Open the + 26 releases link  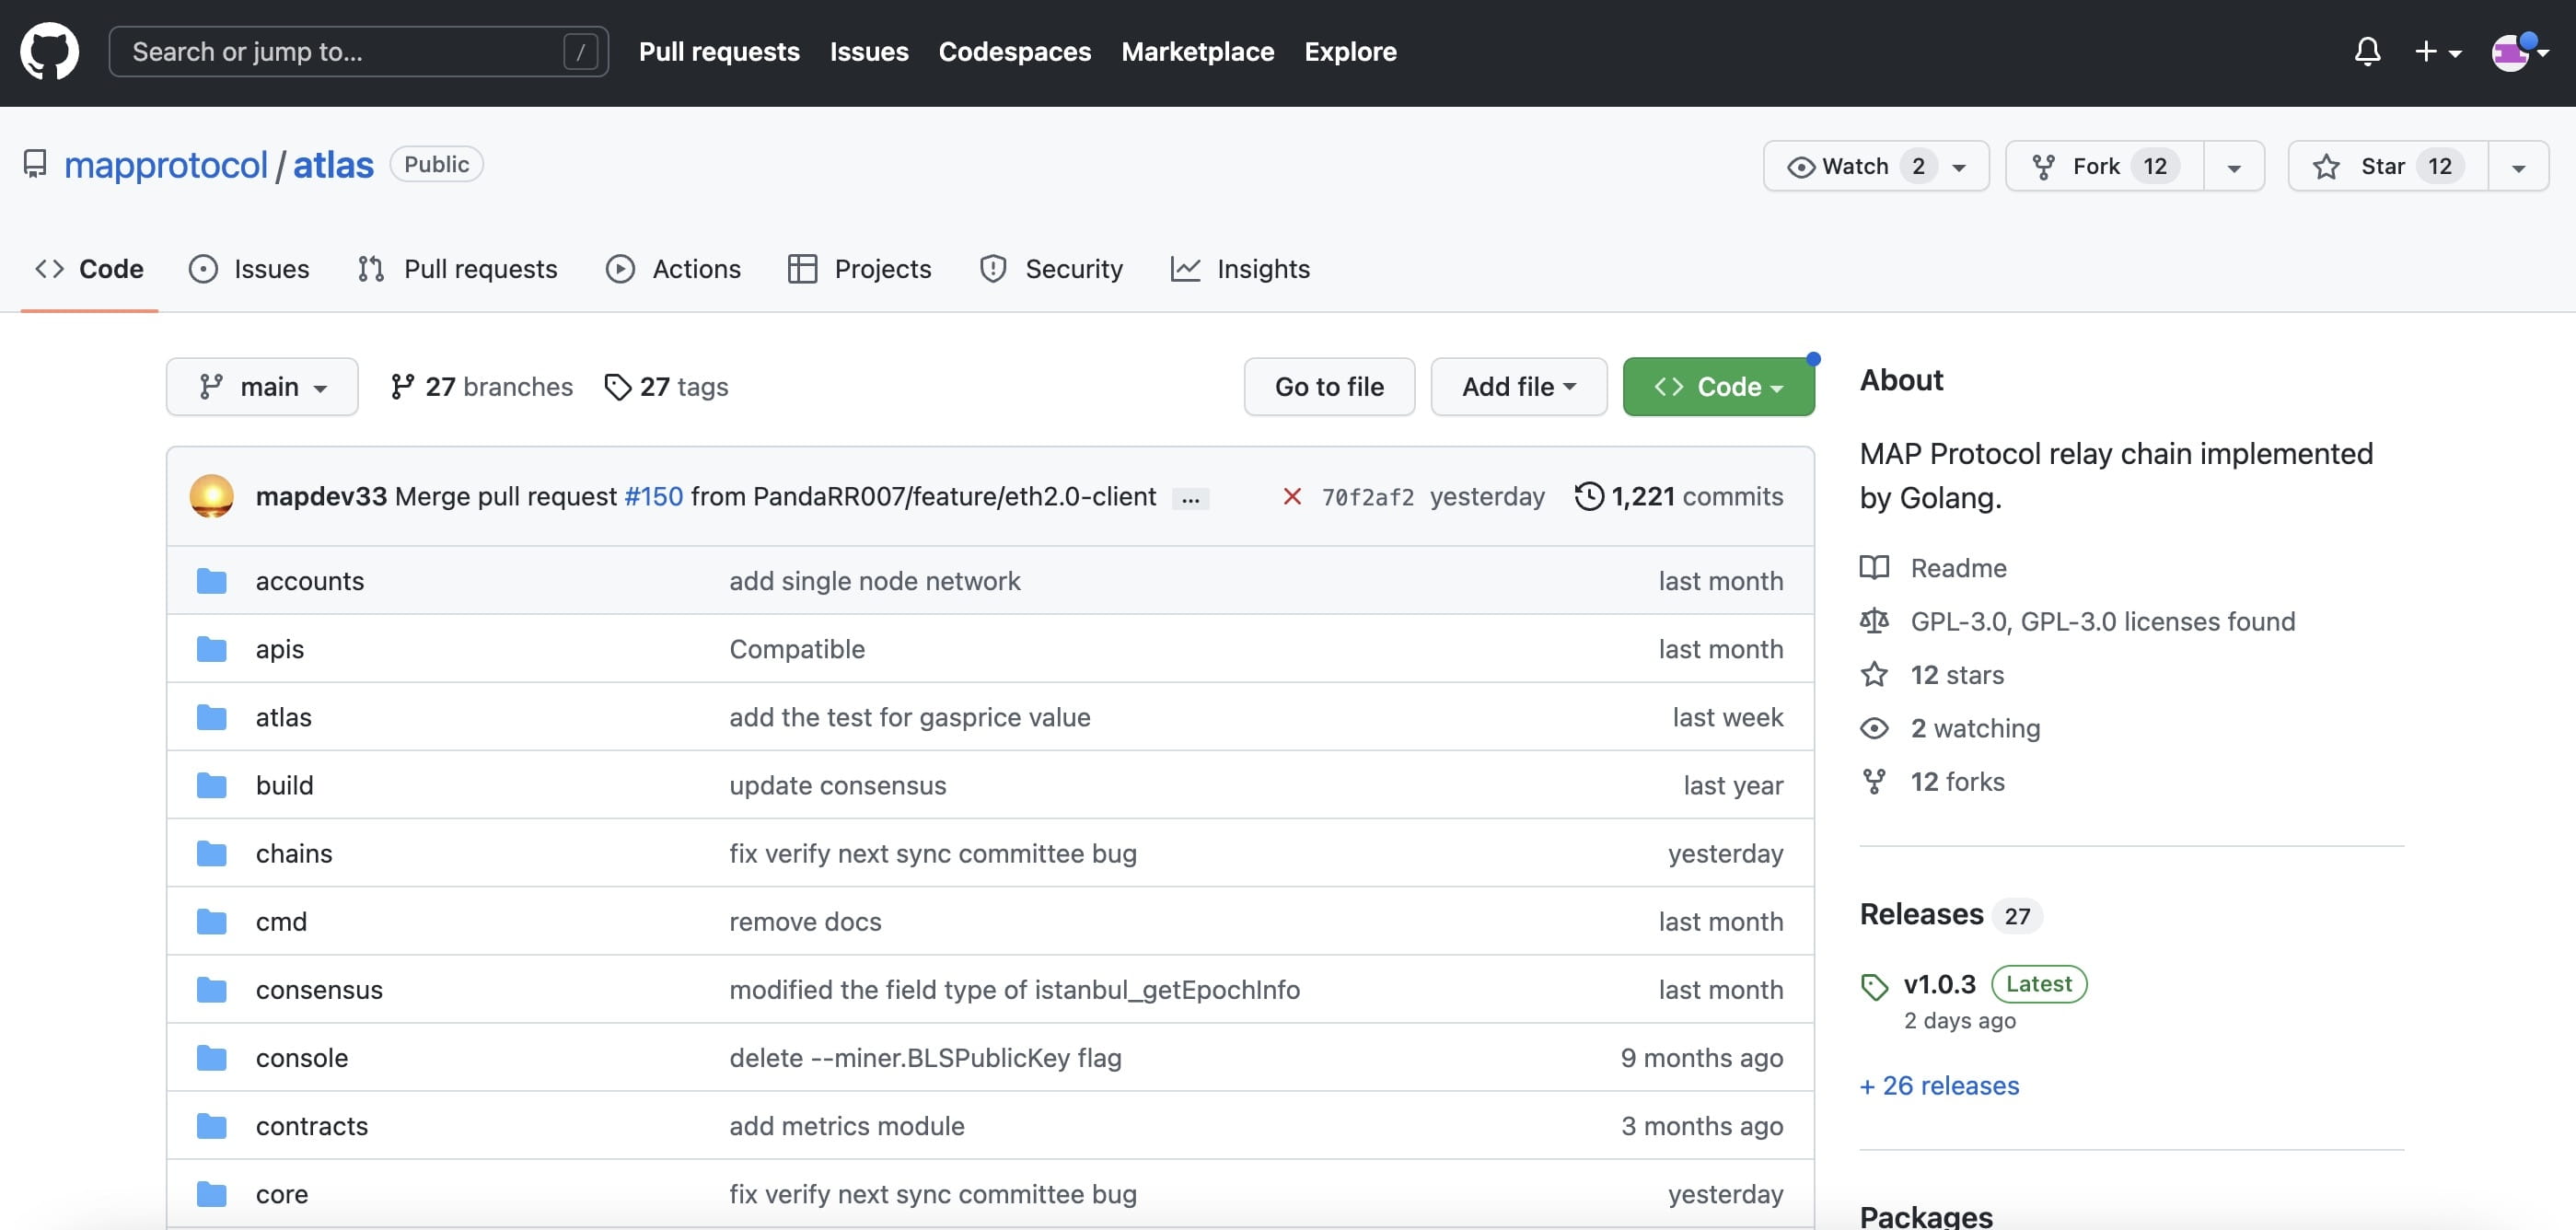click(1938, 1086)
